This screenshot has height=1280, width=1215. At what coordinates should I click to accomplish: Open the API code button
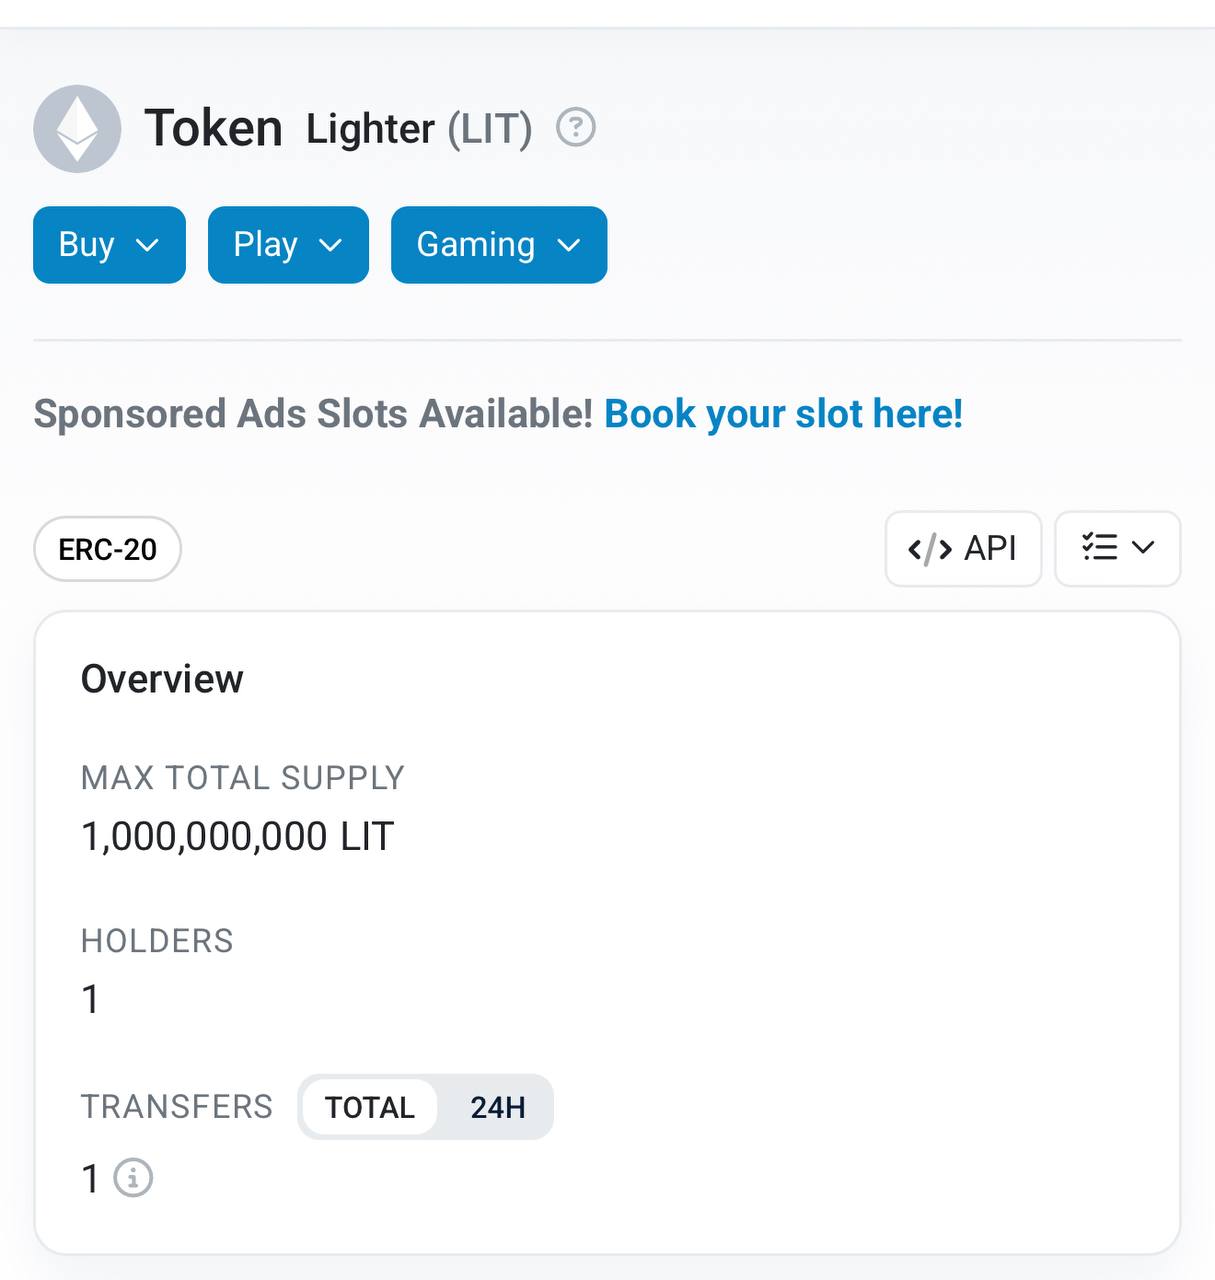(962, 548)
